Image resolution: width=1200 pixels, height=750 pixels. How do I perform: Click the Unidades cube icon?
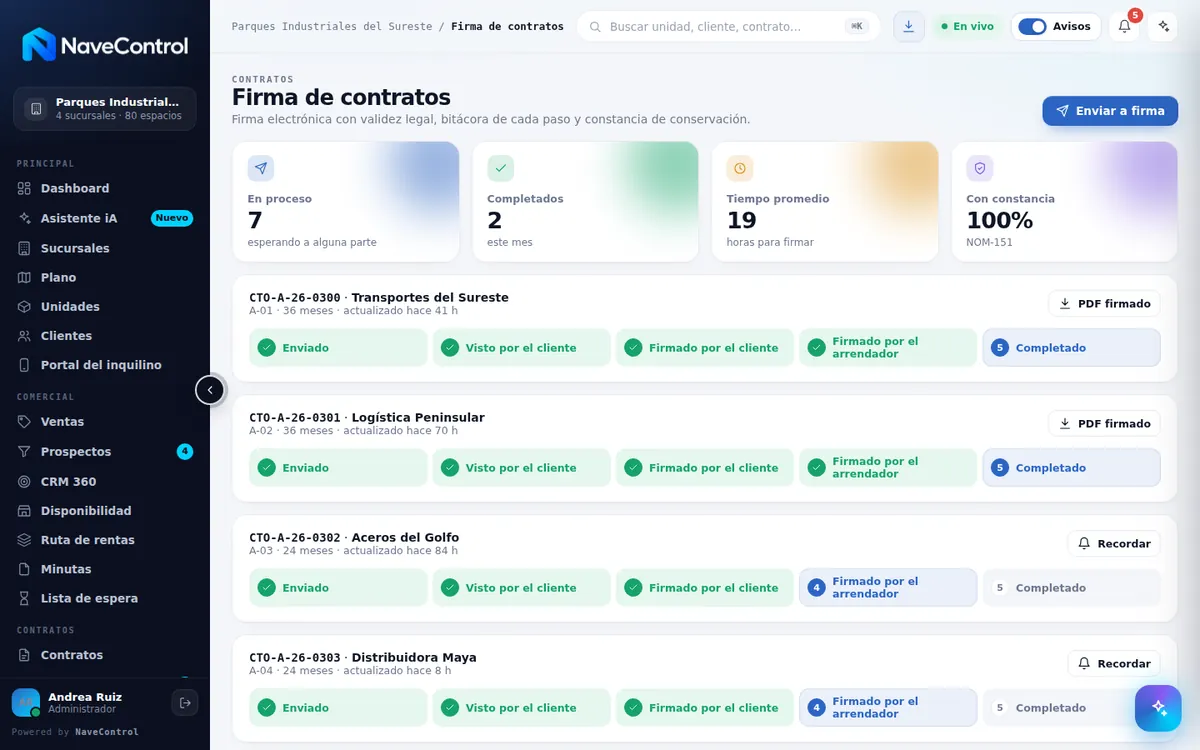click(25, 306)
